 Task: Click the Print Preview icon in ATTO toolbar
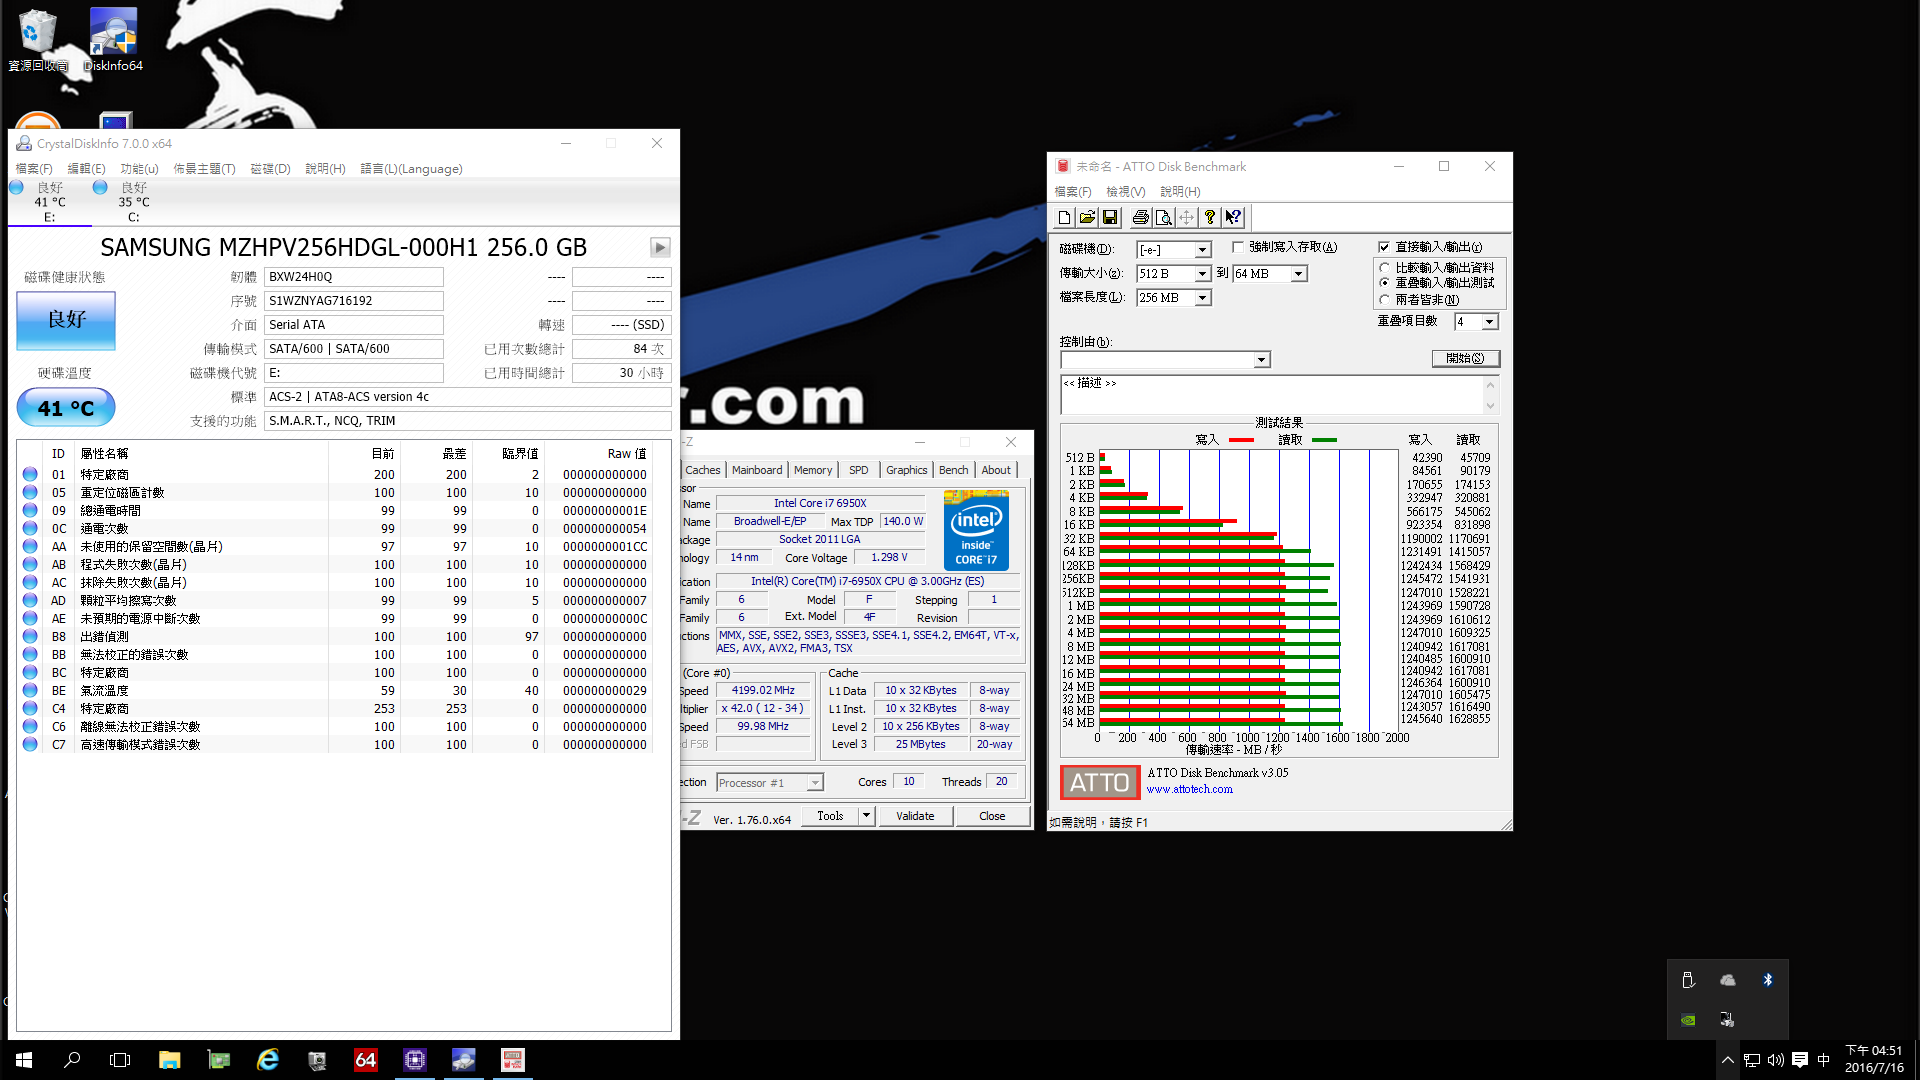1163,217
